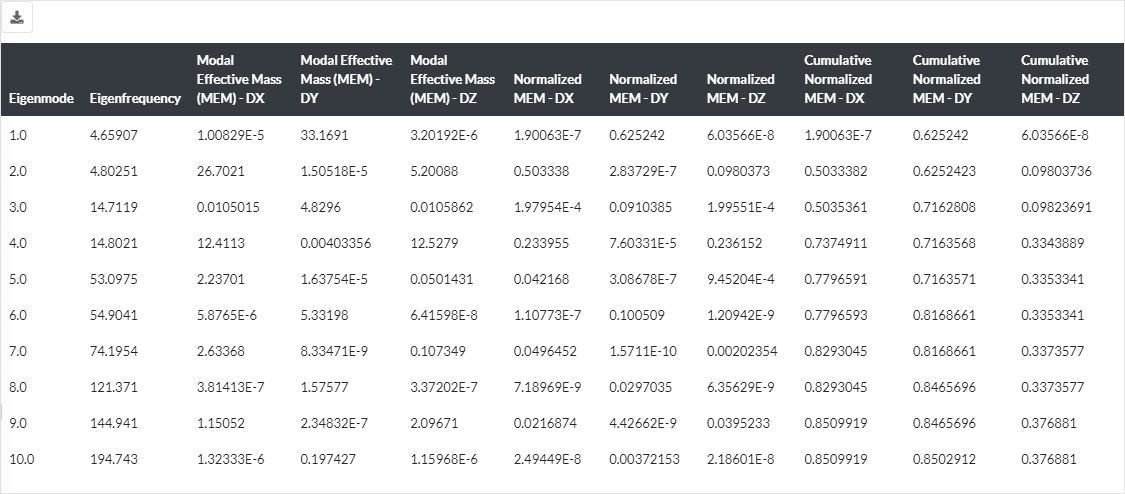This screenshot has width=1125, height=494.
Task: Select eigenmode row 4.0
Action: [20, 243]
